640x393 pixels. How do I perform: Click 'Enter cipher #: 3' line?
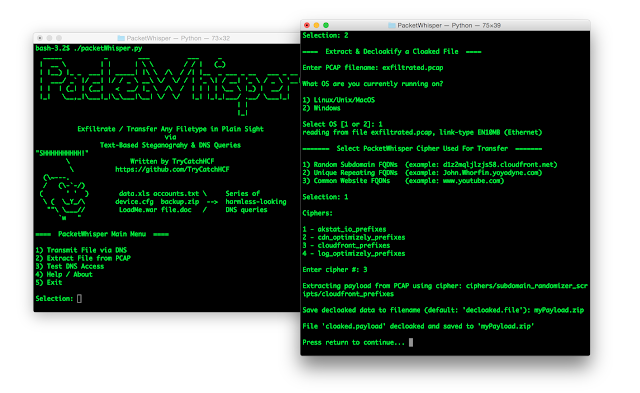(335, 270)
